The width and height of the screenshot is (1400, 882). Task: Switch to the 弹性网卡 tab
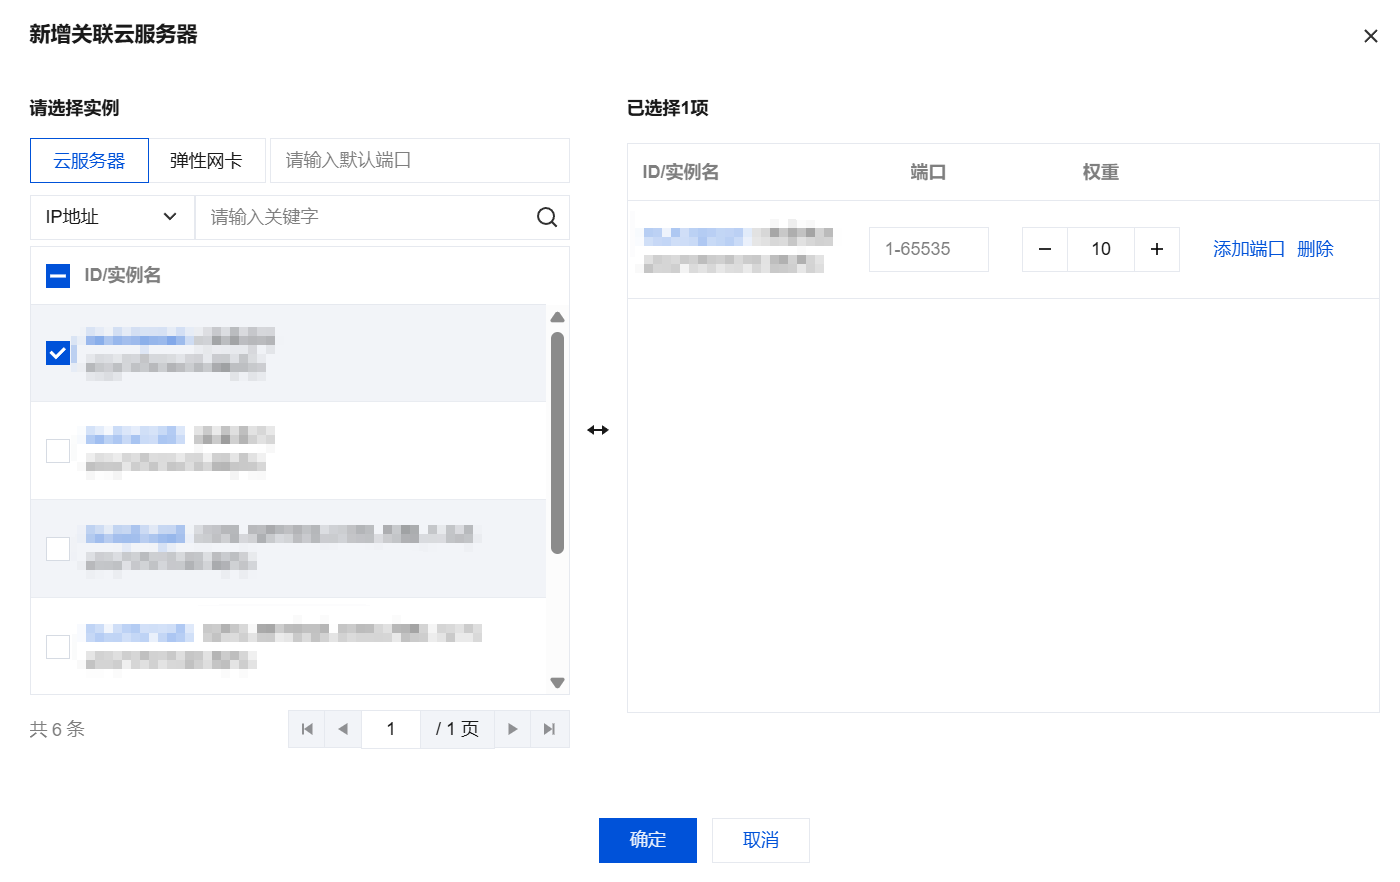pos(206,161)
